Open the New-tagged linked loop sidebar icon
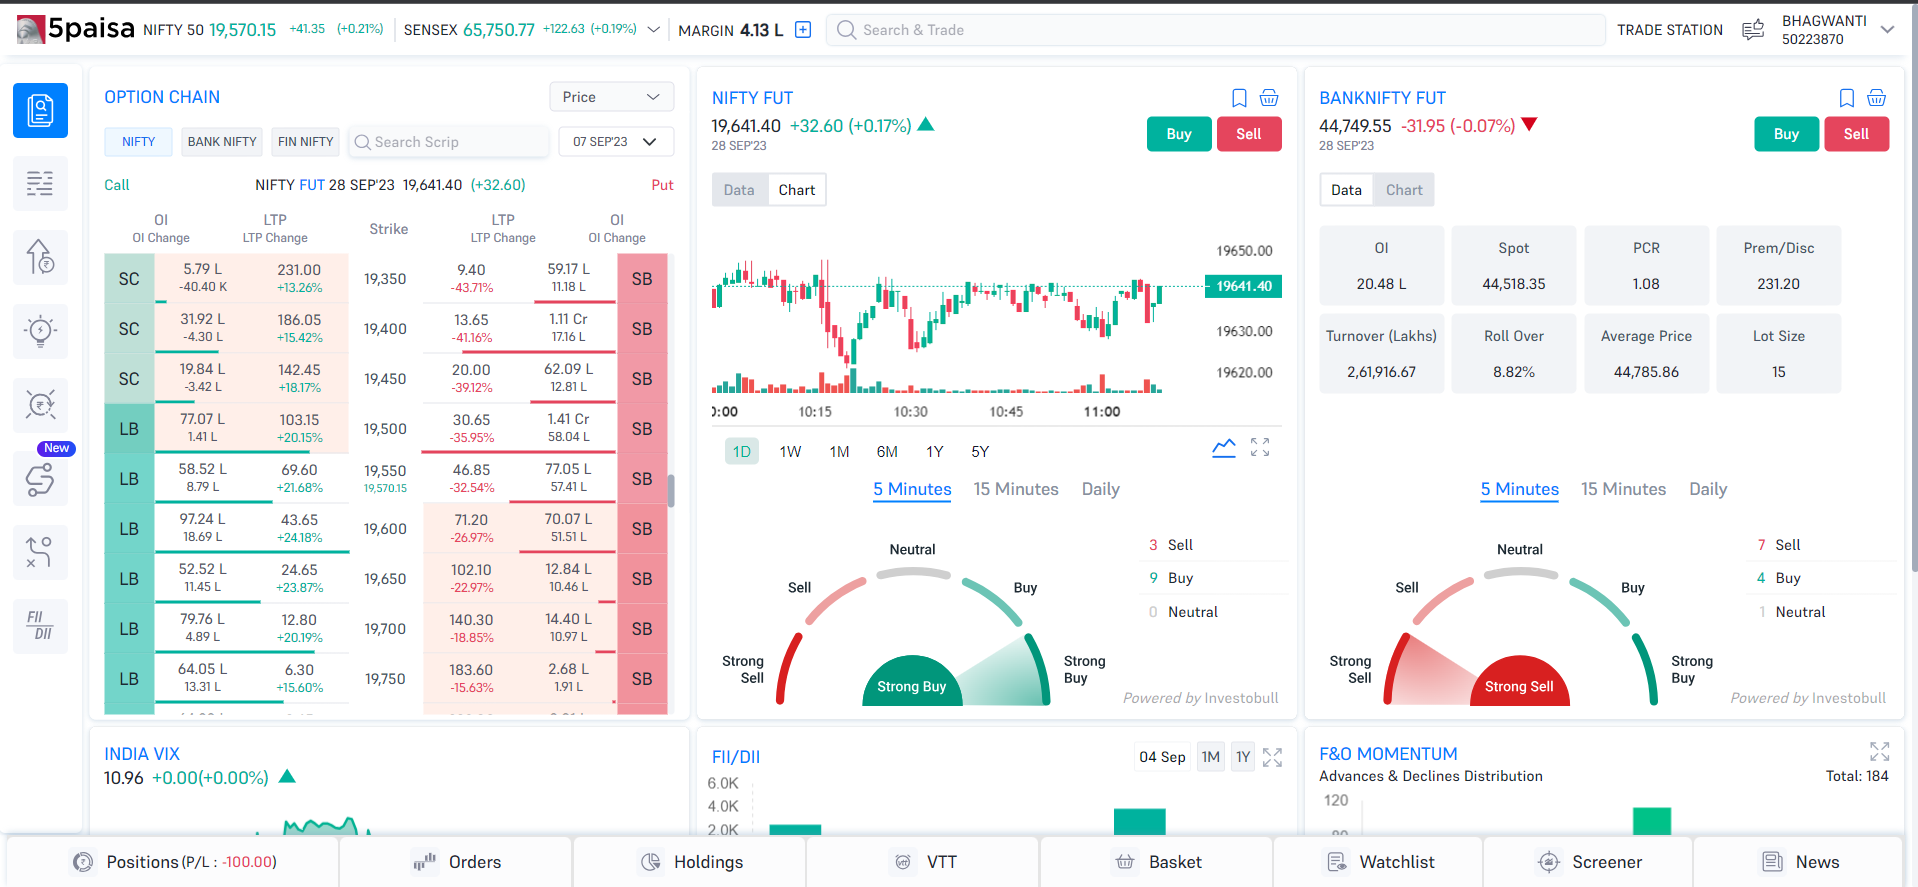The width and height of the screenshot is (1918, 887). click(x=40, y=479)
